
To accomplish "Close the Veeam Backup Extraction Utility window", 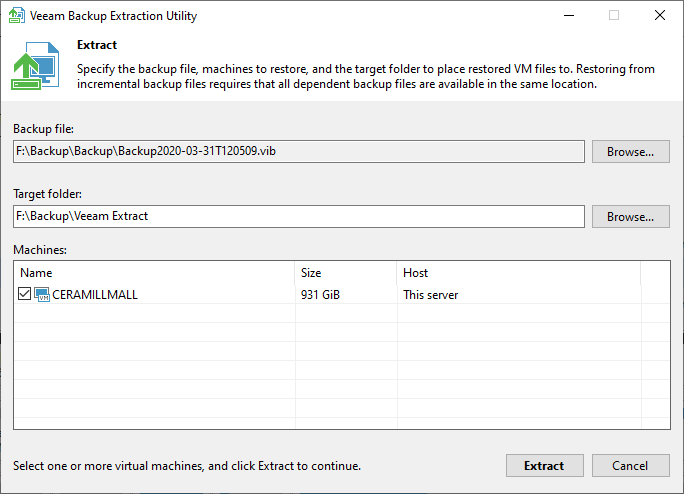I will [659, 16].
